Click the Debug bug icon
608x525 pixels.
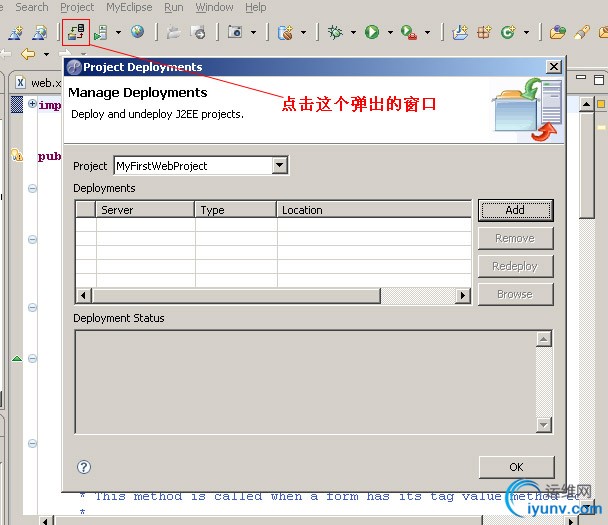(x=335, y=32)
